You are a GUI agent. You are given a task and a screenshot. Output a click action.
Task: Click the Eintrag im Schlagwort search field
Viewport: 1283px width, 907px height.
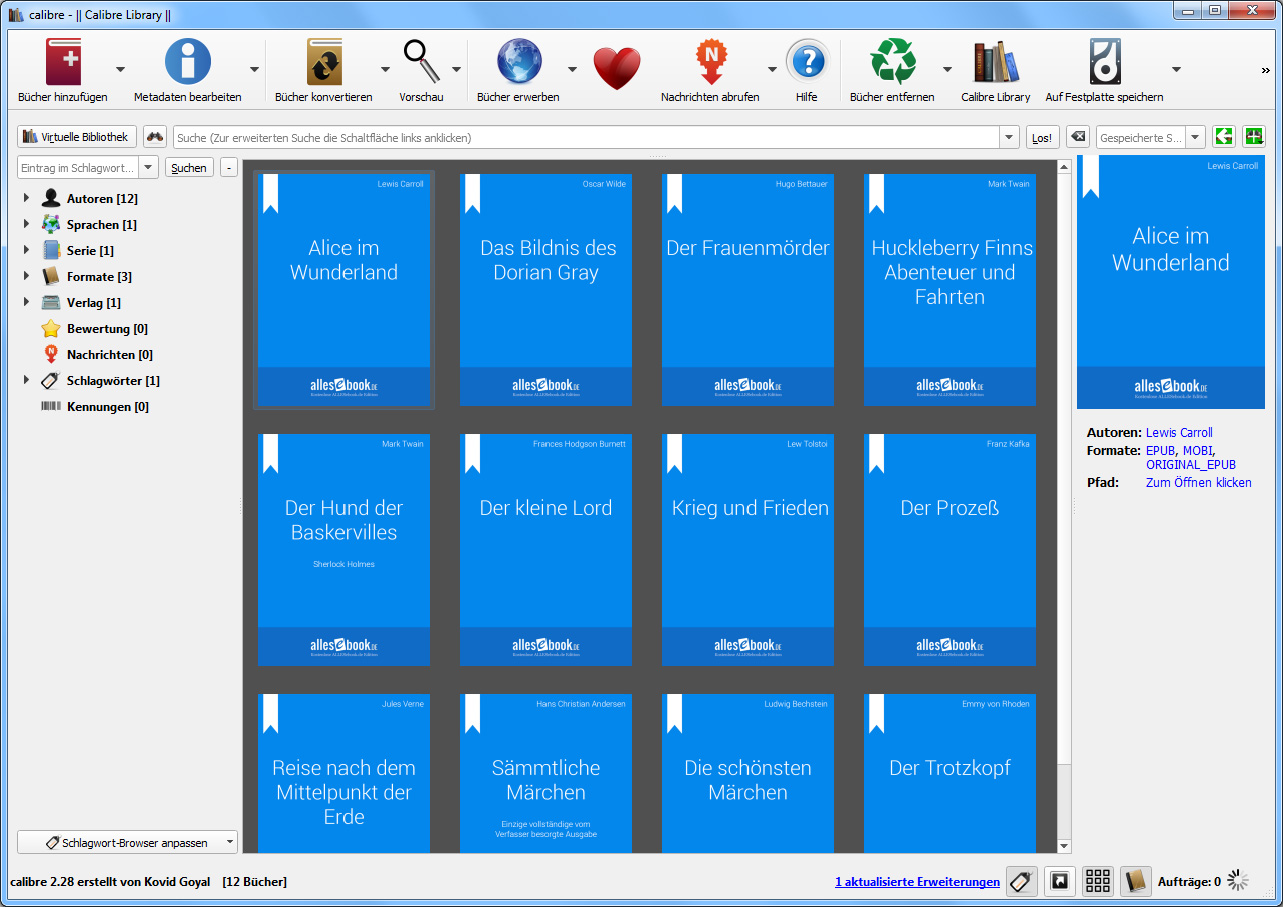point(79,168)
